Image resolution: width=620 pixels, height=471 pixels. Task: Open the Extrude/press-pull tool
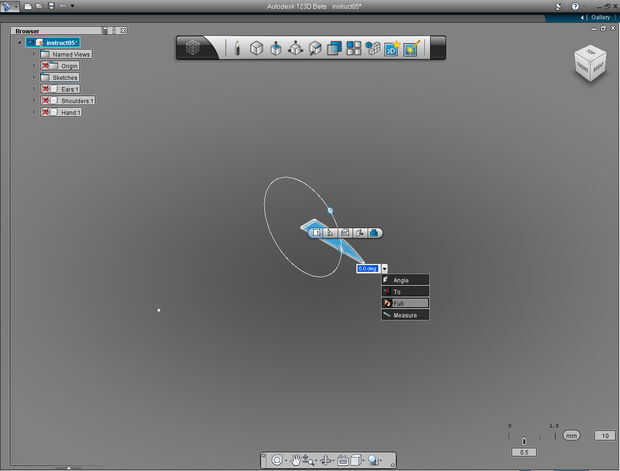pyautogui.click(x=276, y=48)
